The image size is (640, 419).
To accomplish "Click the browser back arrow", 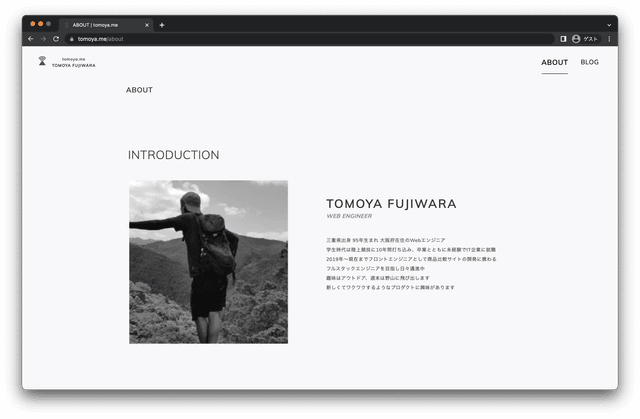I will [x=31, y=39].
